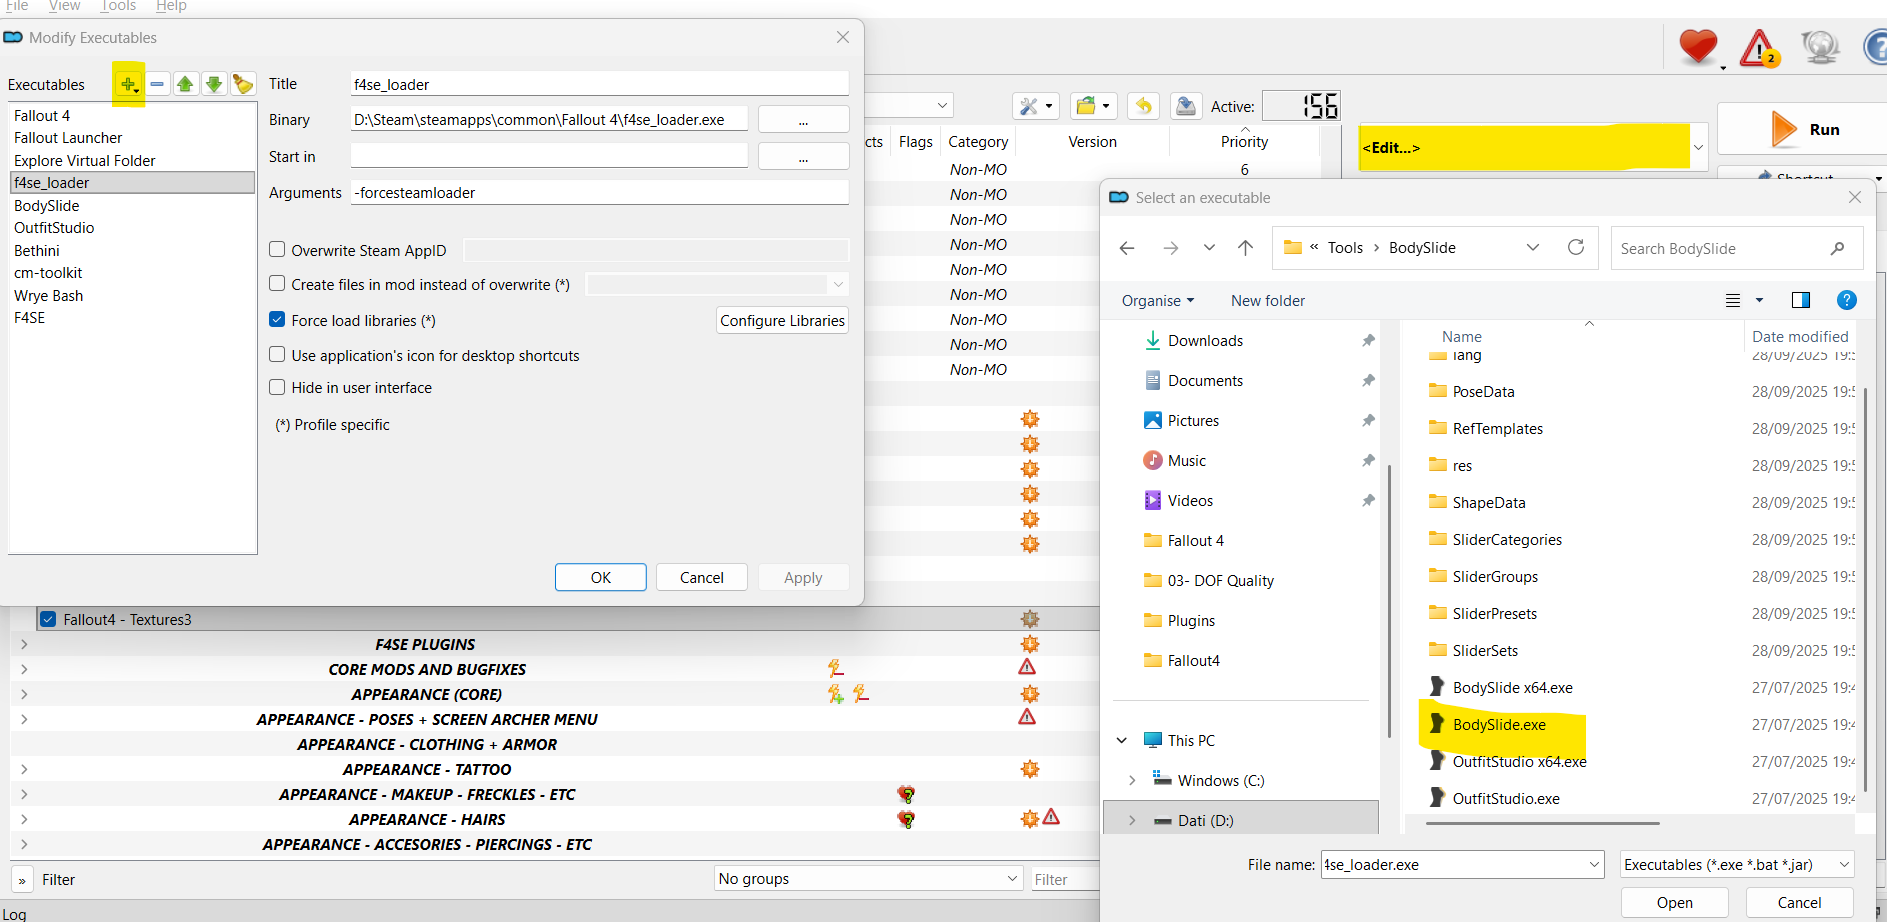The width and height of the screenshot is (1887, 922).
Task: Click the restore backup yellow arrow icon
Action: point(1144,106)
